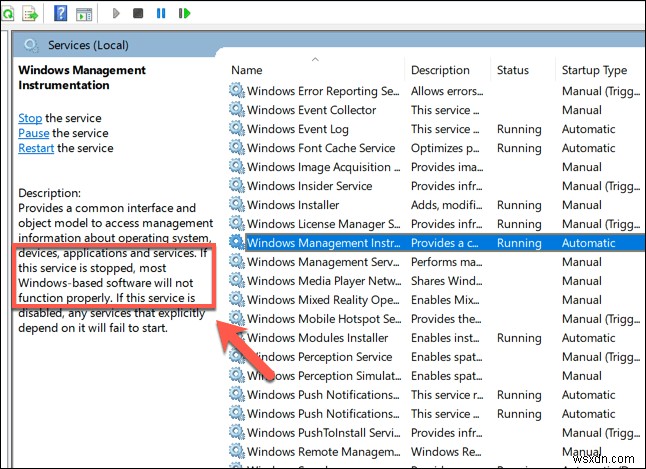Click gear icon beside Windows Installer
Image resolution: width=646 pixels, height=469 pixels.
[x=236, y=204]
